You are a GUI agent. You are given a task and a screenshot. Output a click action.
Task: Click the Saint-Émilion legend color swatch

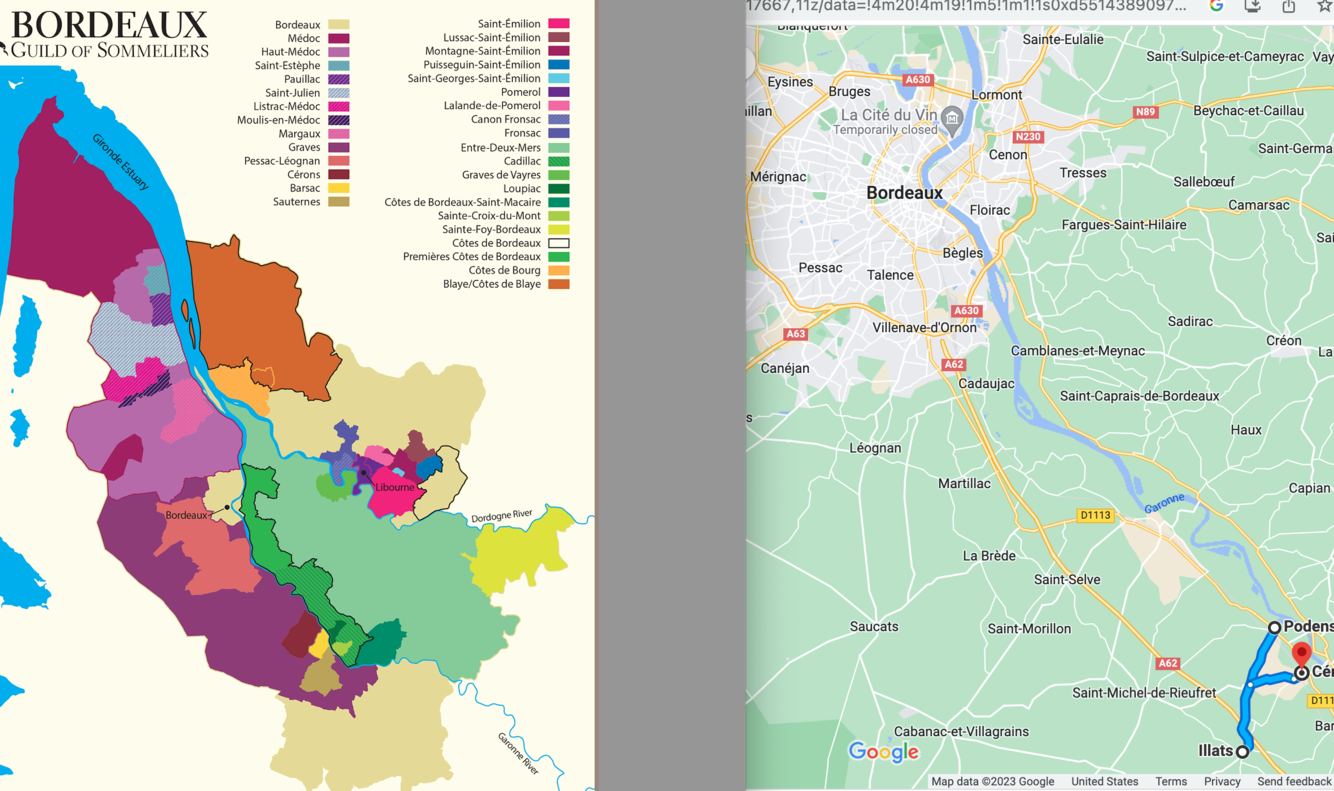pyautogui.click(x=559, y=24)
